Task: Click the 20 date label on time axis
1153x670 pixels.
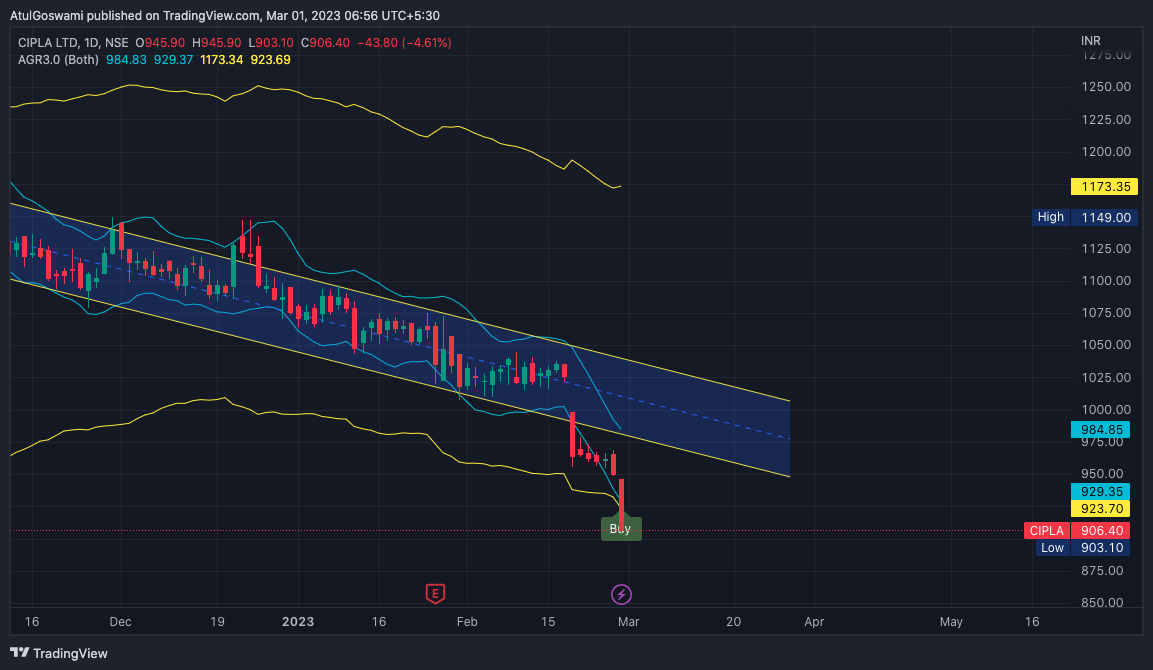Action: pos(733,621)
